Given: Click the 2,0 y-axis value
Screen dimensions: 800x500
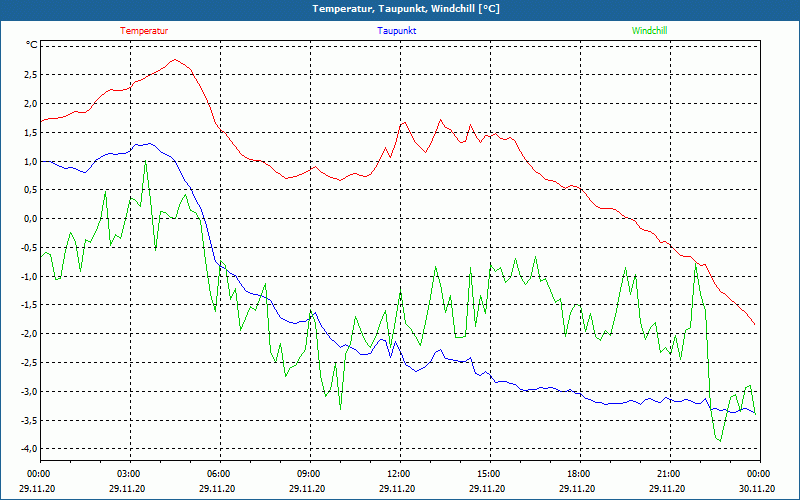Looking at the screenshot, I should (31, 104).
